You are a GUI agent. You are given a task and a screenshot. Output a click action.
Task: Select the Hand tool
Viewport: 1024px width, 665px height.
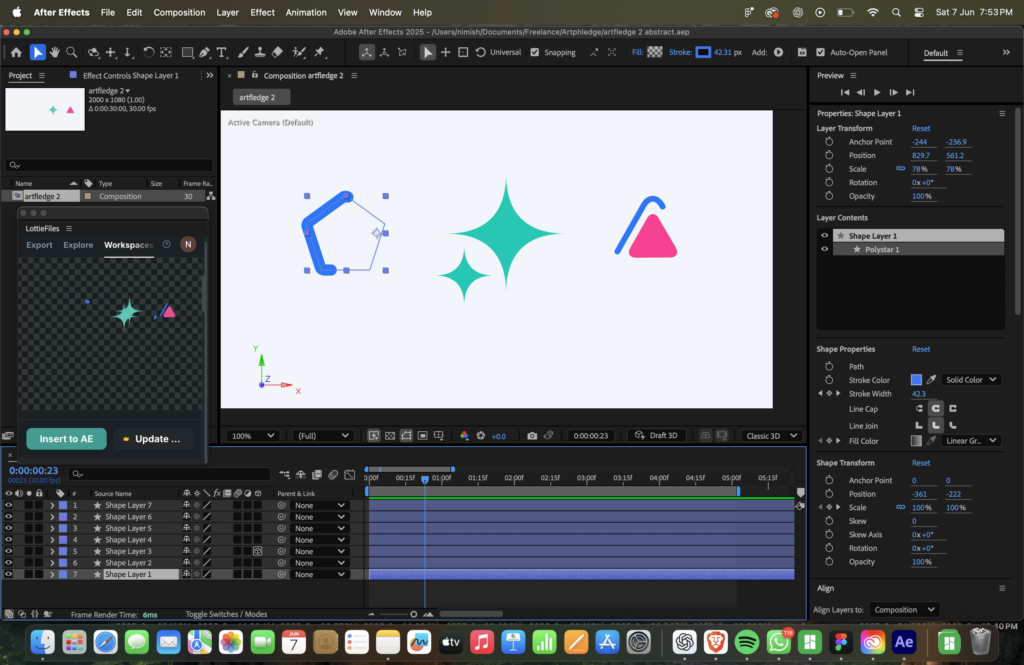tap(54, 52)
